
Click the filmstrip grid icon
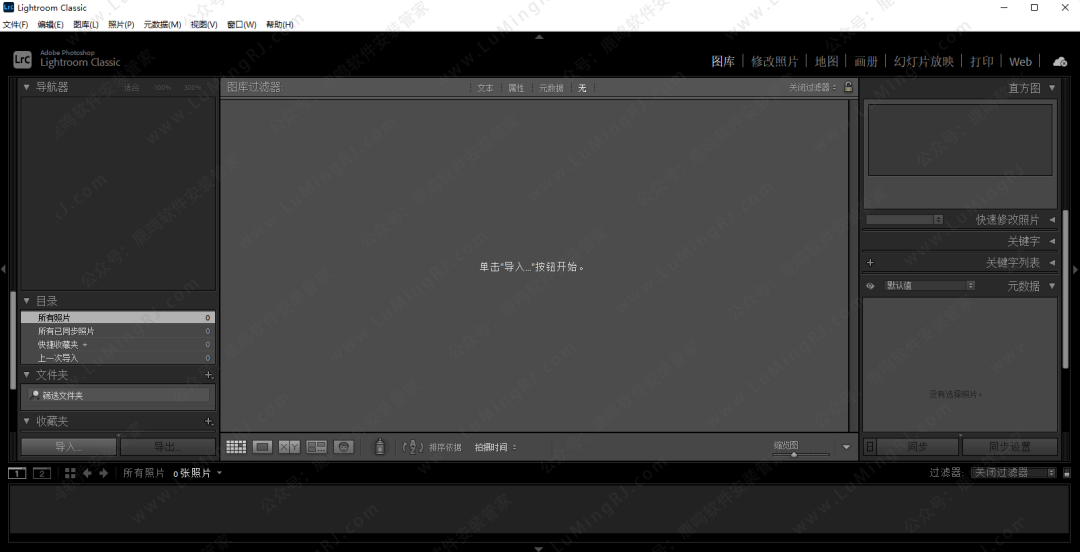pyautogui.click(x=70, y=473)
